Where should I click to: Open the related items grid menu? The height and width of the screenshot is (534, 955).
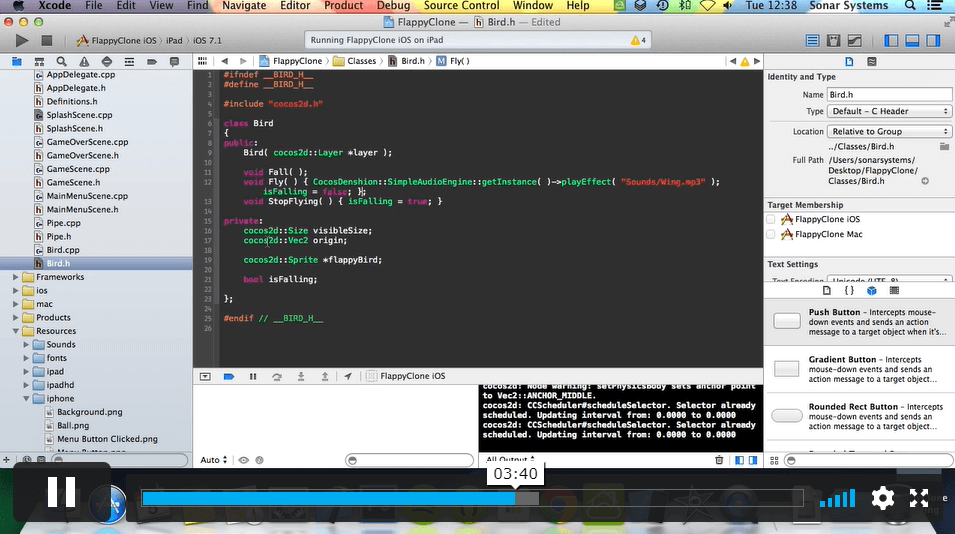click(x=202, y=61)
